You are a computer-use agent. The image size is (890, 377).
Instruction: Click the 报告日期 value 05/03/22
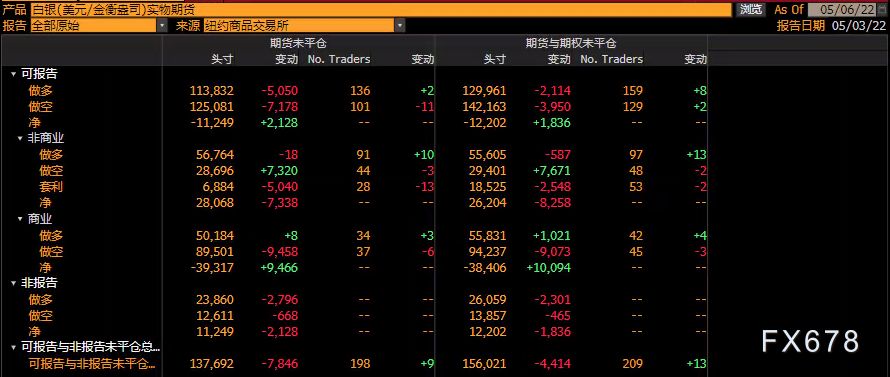tap(859, 26)
